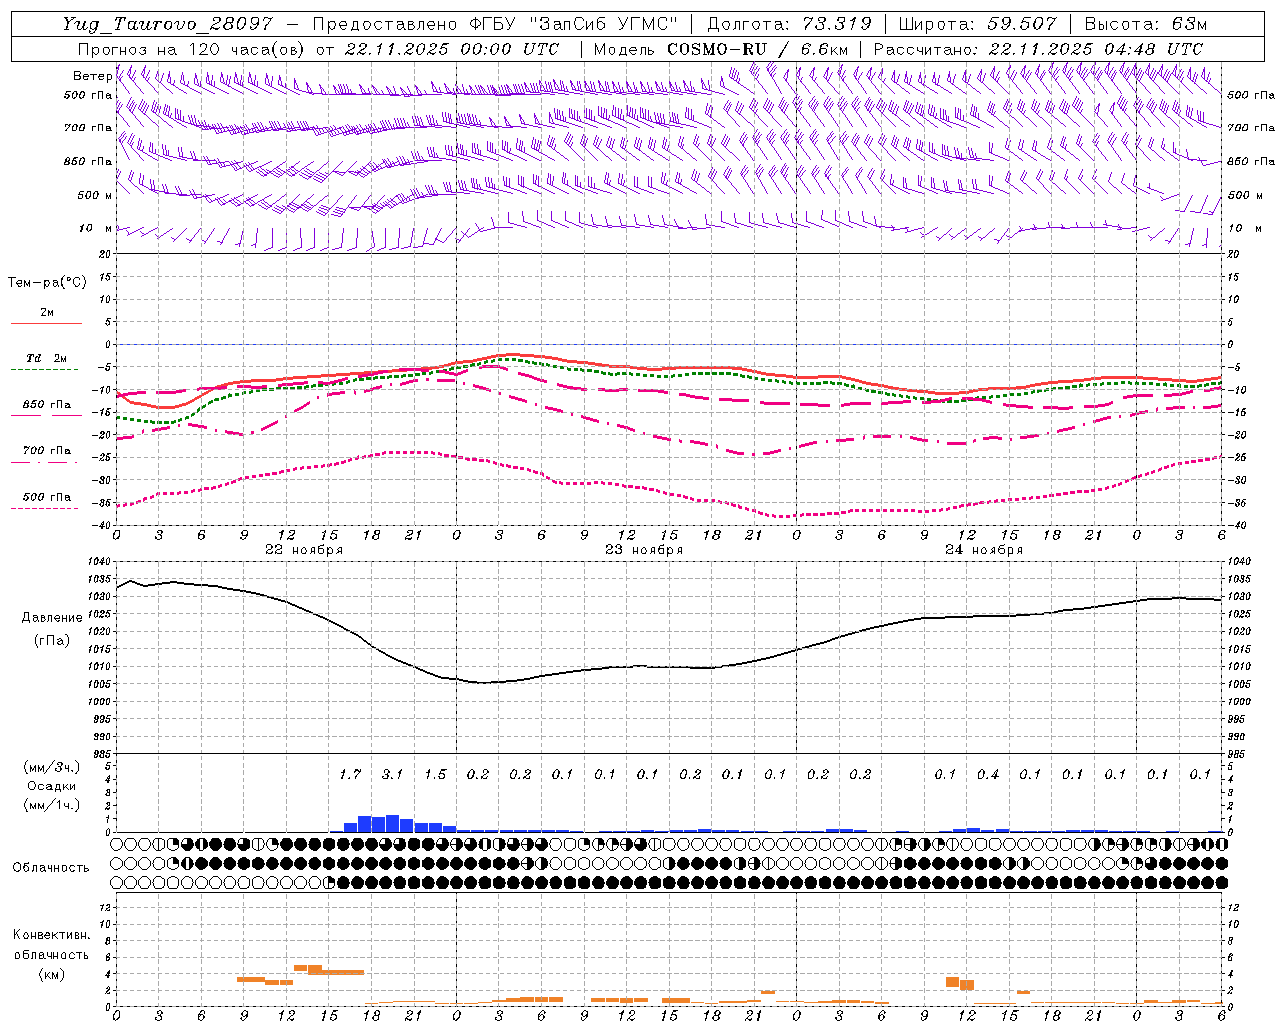This screenshot has width=1280, height=1024.
Task: Click the '(мм/1ч.)' unit label
Action: tap(51, 805)
